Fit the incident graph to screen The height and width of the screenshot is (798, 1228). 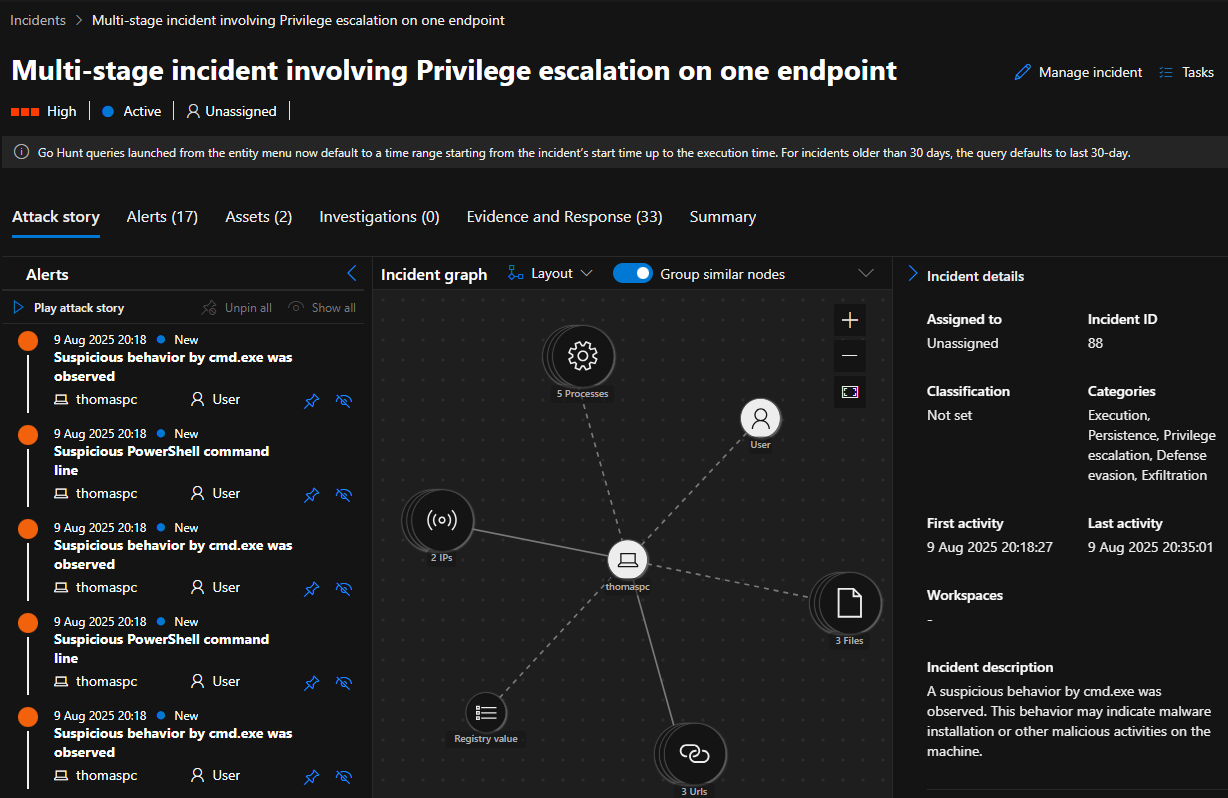[x=850, y=392]
